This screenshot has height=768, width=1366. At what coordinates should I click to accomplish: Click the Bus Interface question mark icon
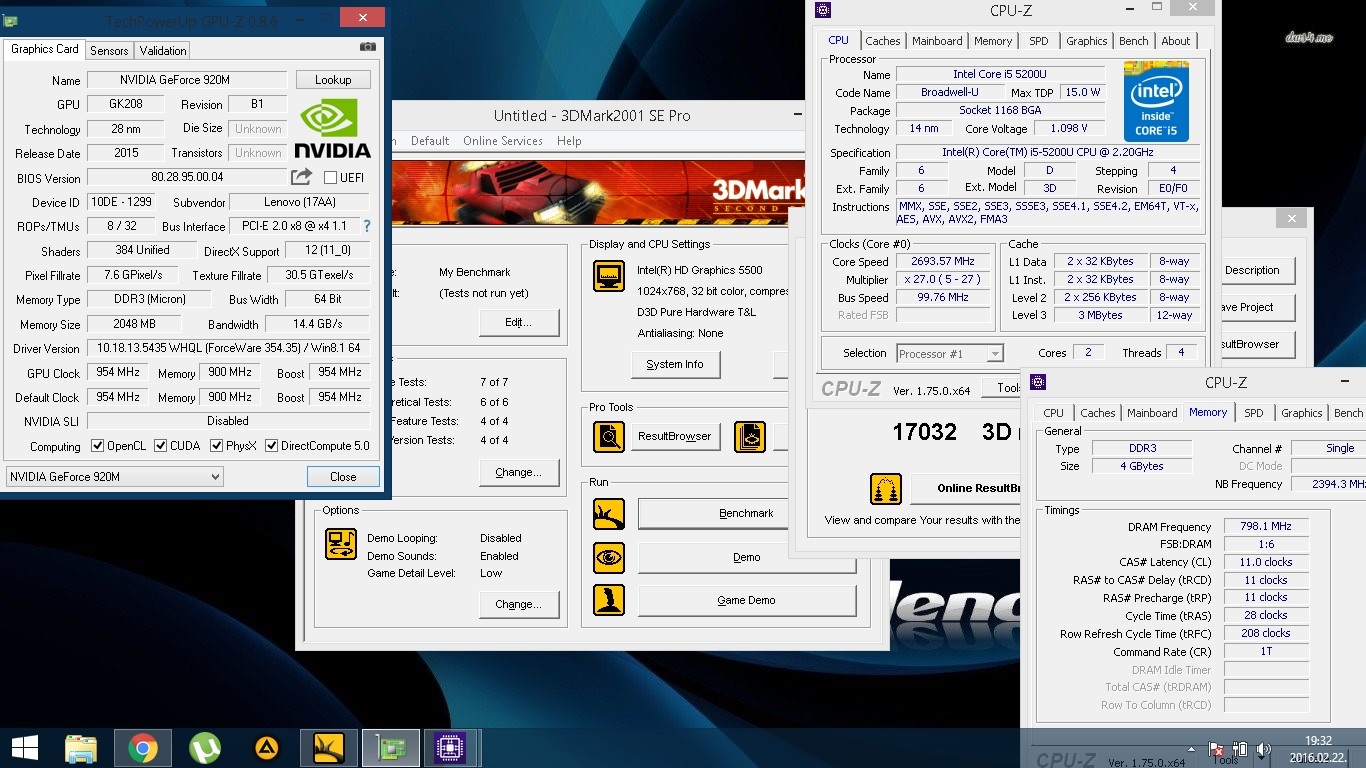(367, 226)
